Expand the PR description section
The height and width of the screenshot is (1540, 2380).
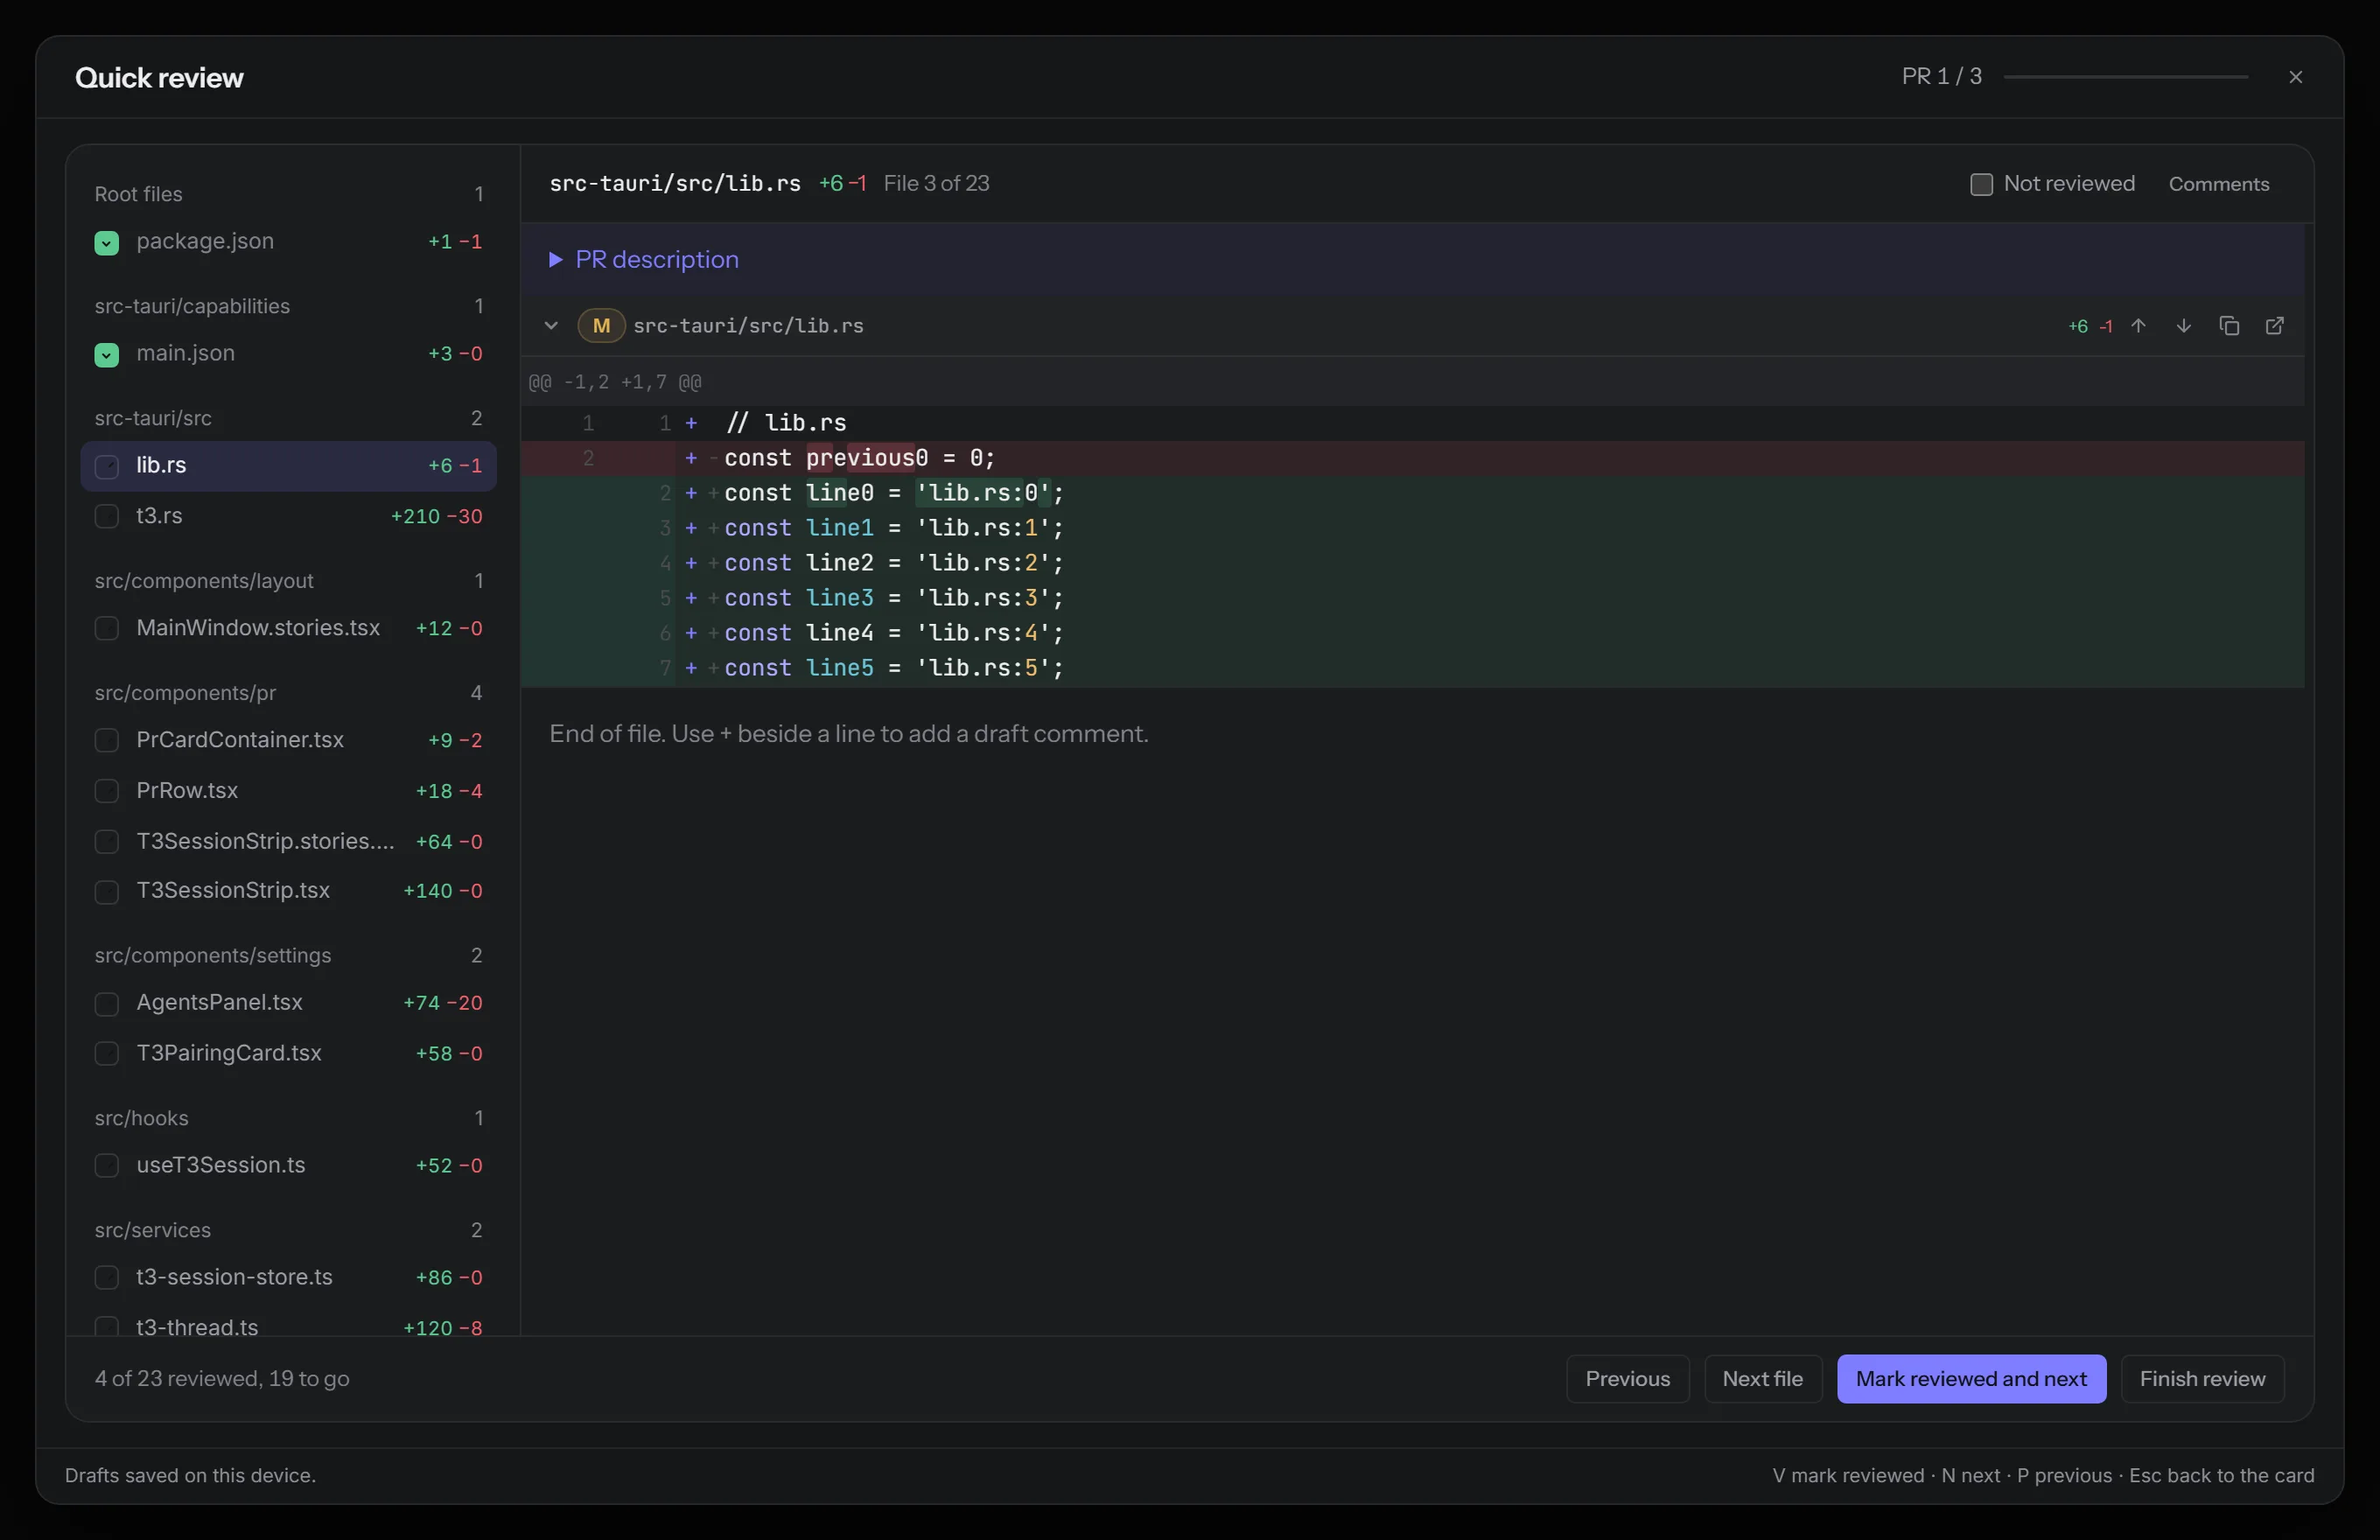click(x=644, y=260)
